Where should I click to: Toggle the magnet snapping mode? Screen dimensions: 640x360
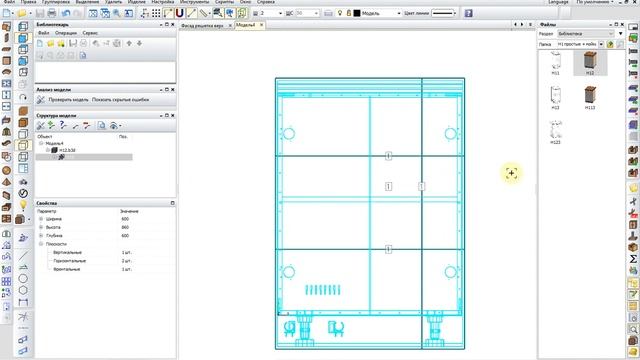coord(179,13)
